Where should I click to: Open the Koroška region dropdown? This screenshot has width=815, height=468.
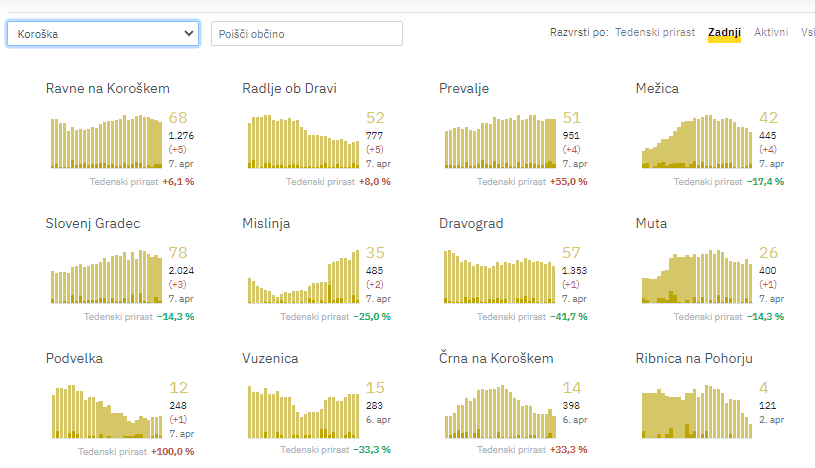coord(103,34)
